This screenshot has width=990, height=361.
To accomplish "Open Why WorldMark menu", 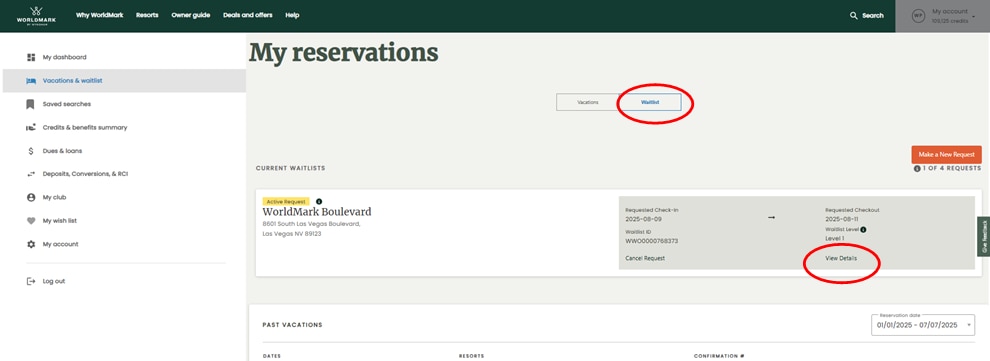I will 100,15.
